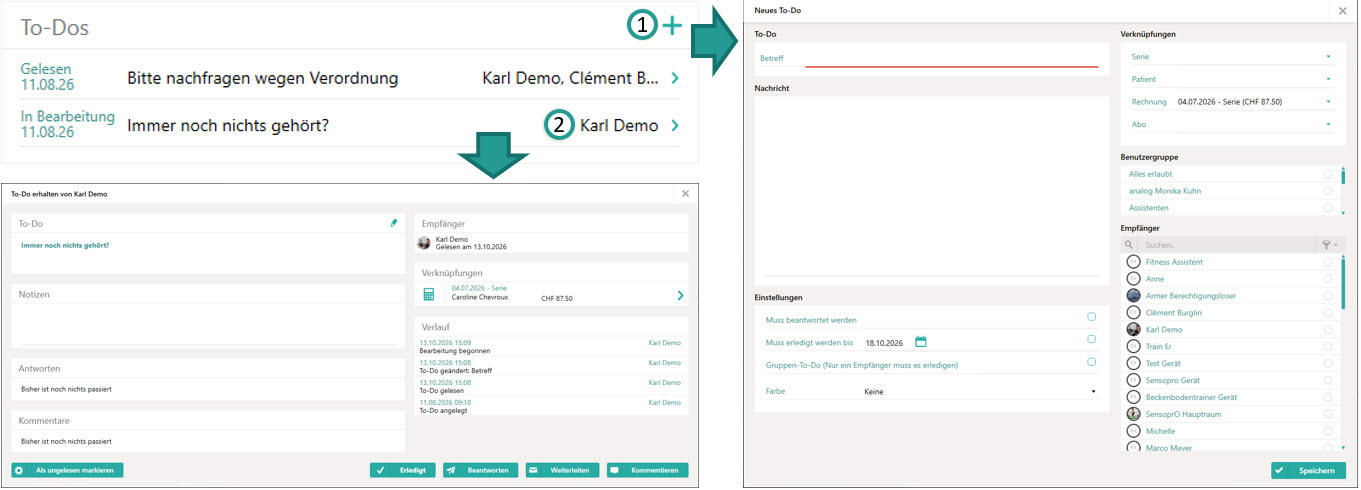Click the plus icon to add To-Do

pyautogui.click(x=672, y=27)
